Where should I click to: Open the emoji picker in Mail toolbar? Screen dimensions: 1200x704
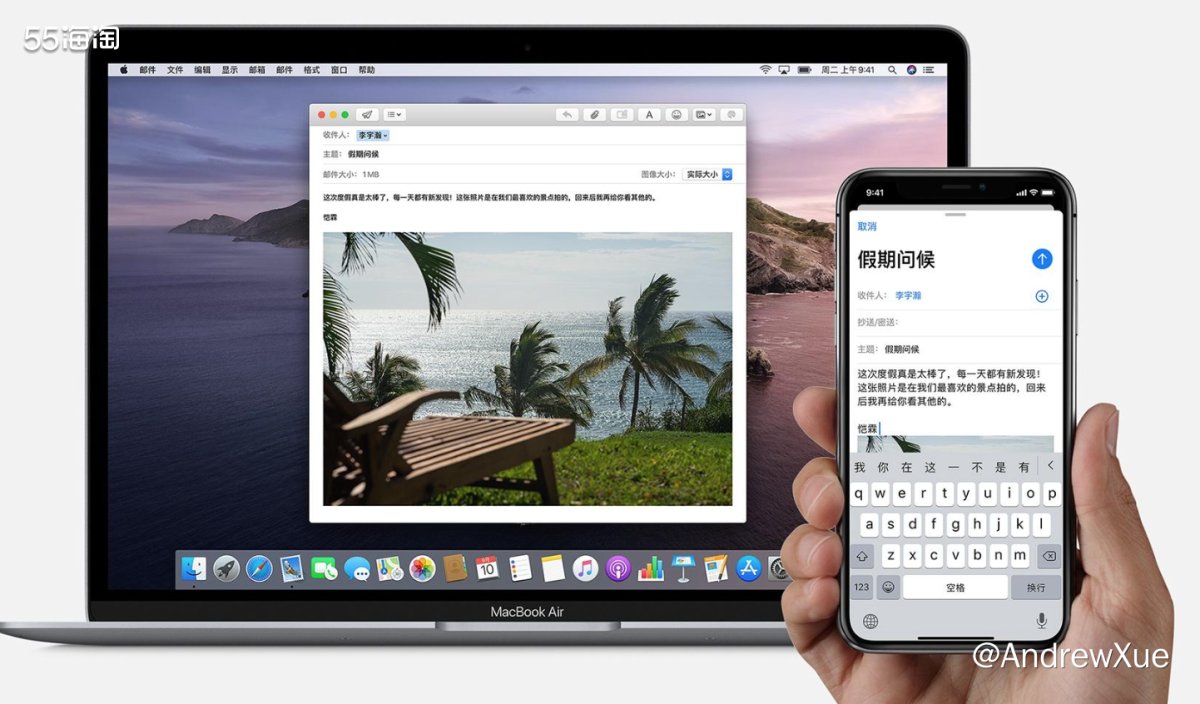[677, 115]
